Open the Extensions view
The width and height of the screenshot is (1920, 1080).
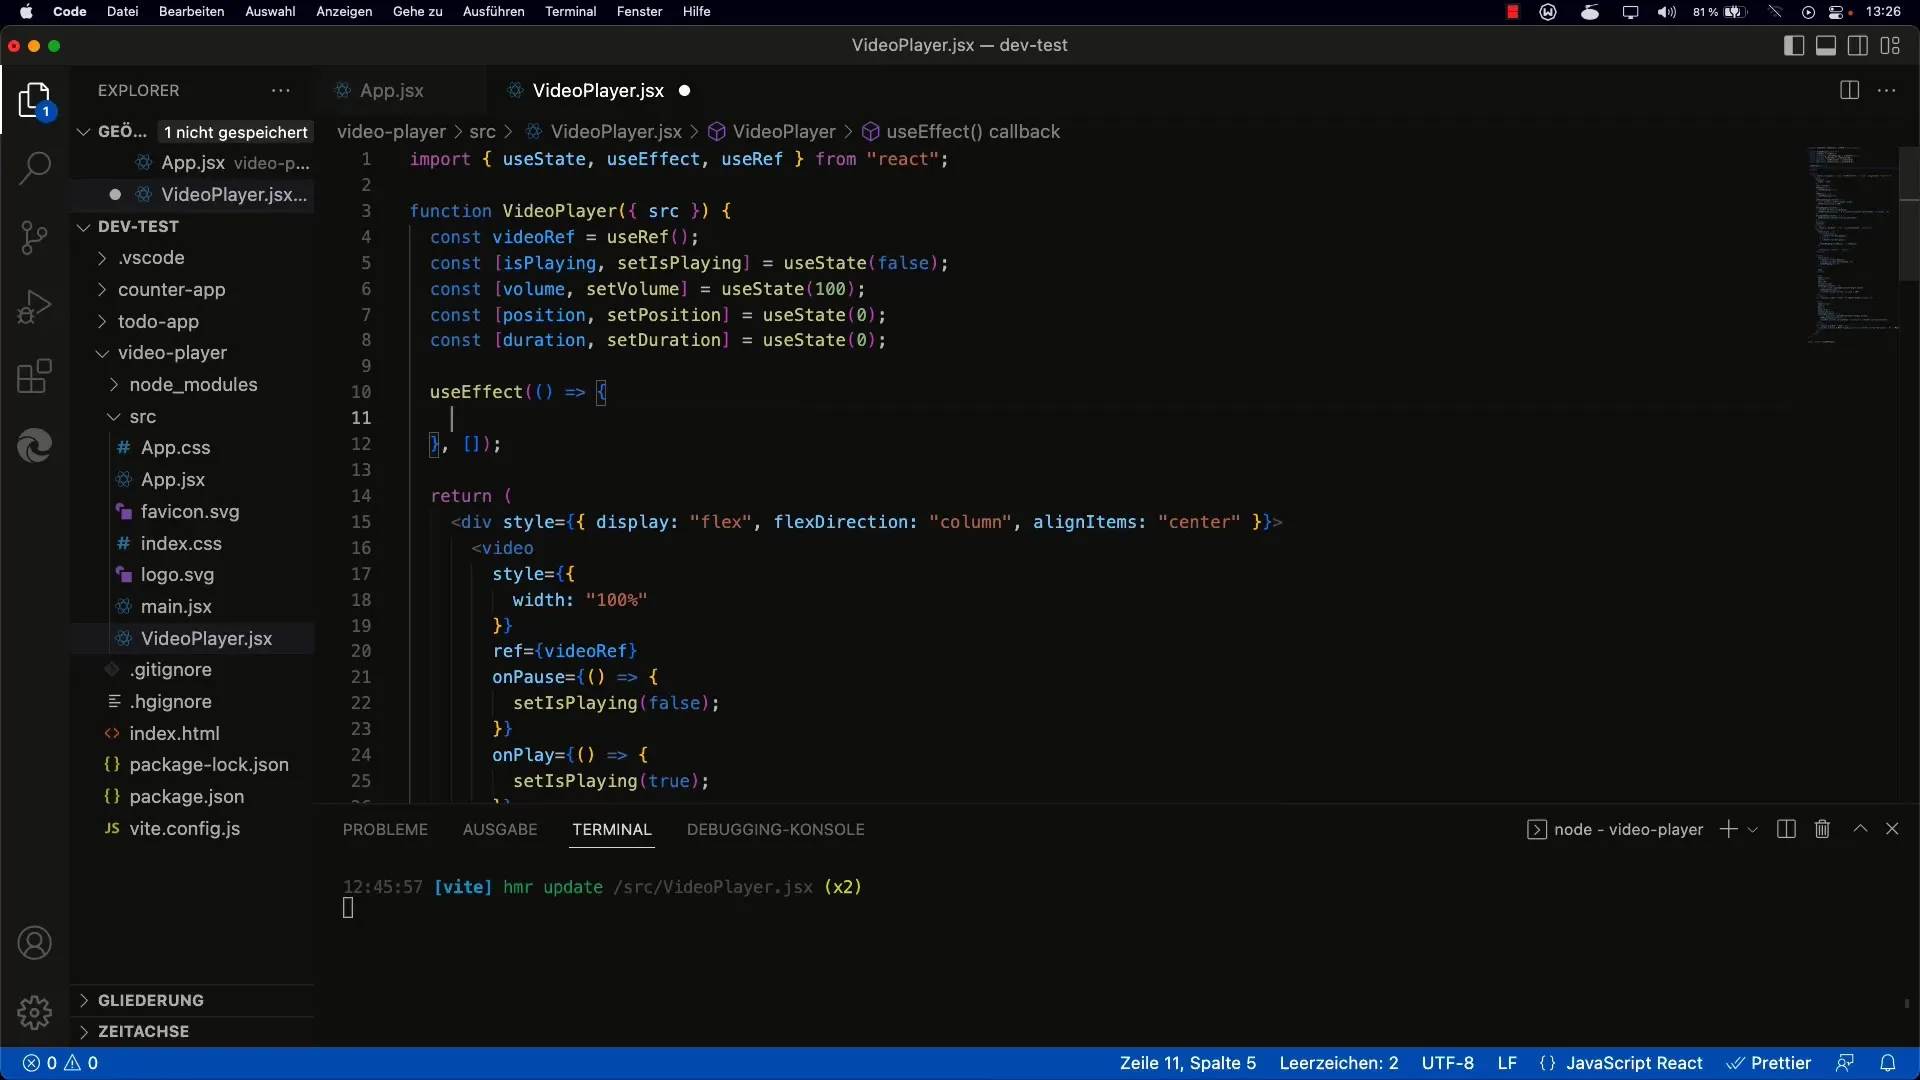tap(34, 377)
